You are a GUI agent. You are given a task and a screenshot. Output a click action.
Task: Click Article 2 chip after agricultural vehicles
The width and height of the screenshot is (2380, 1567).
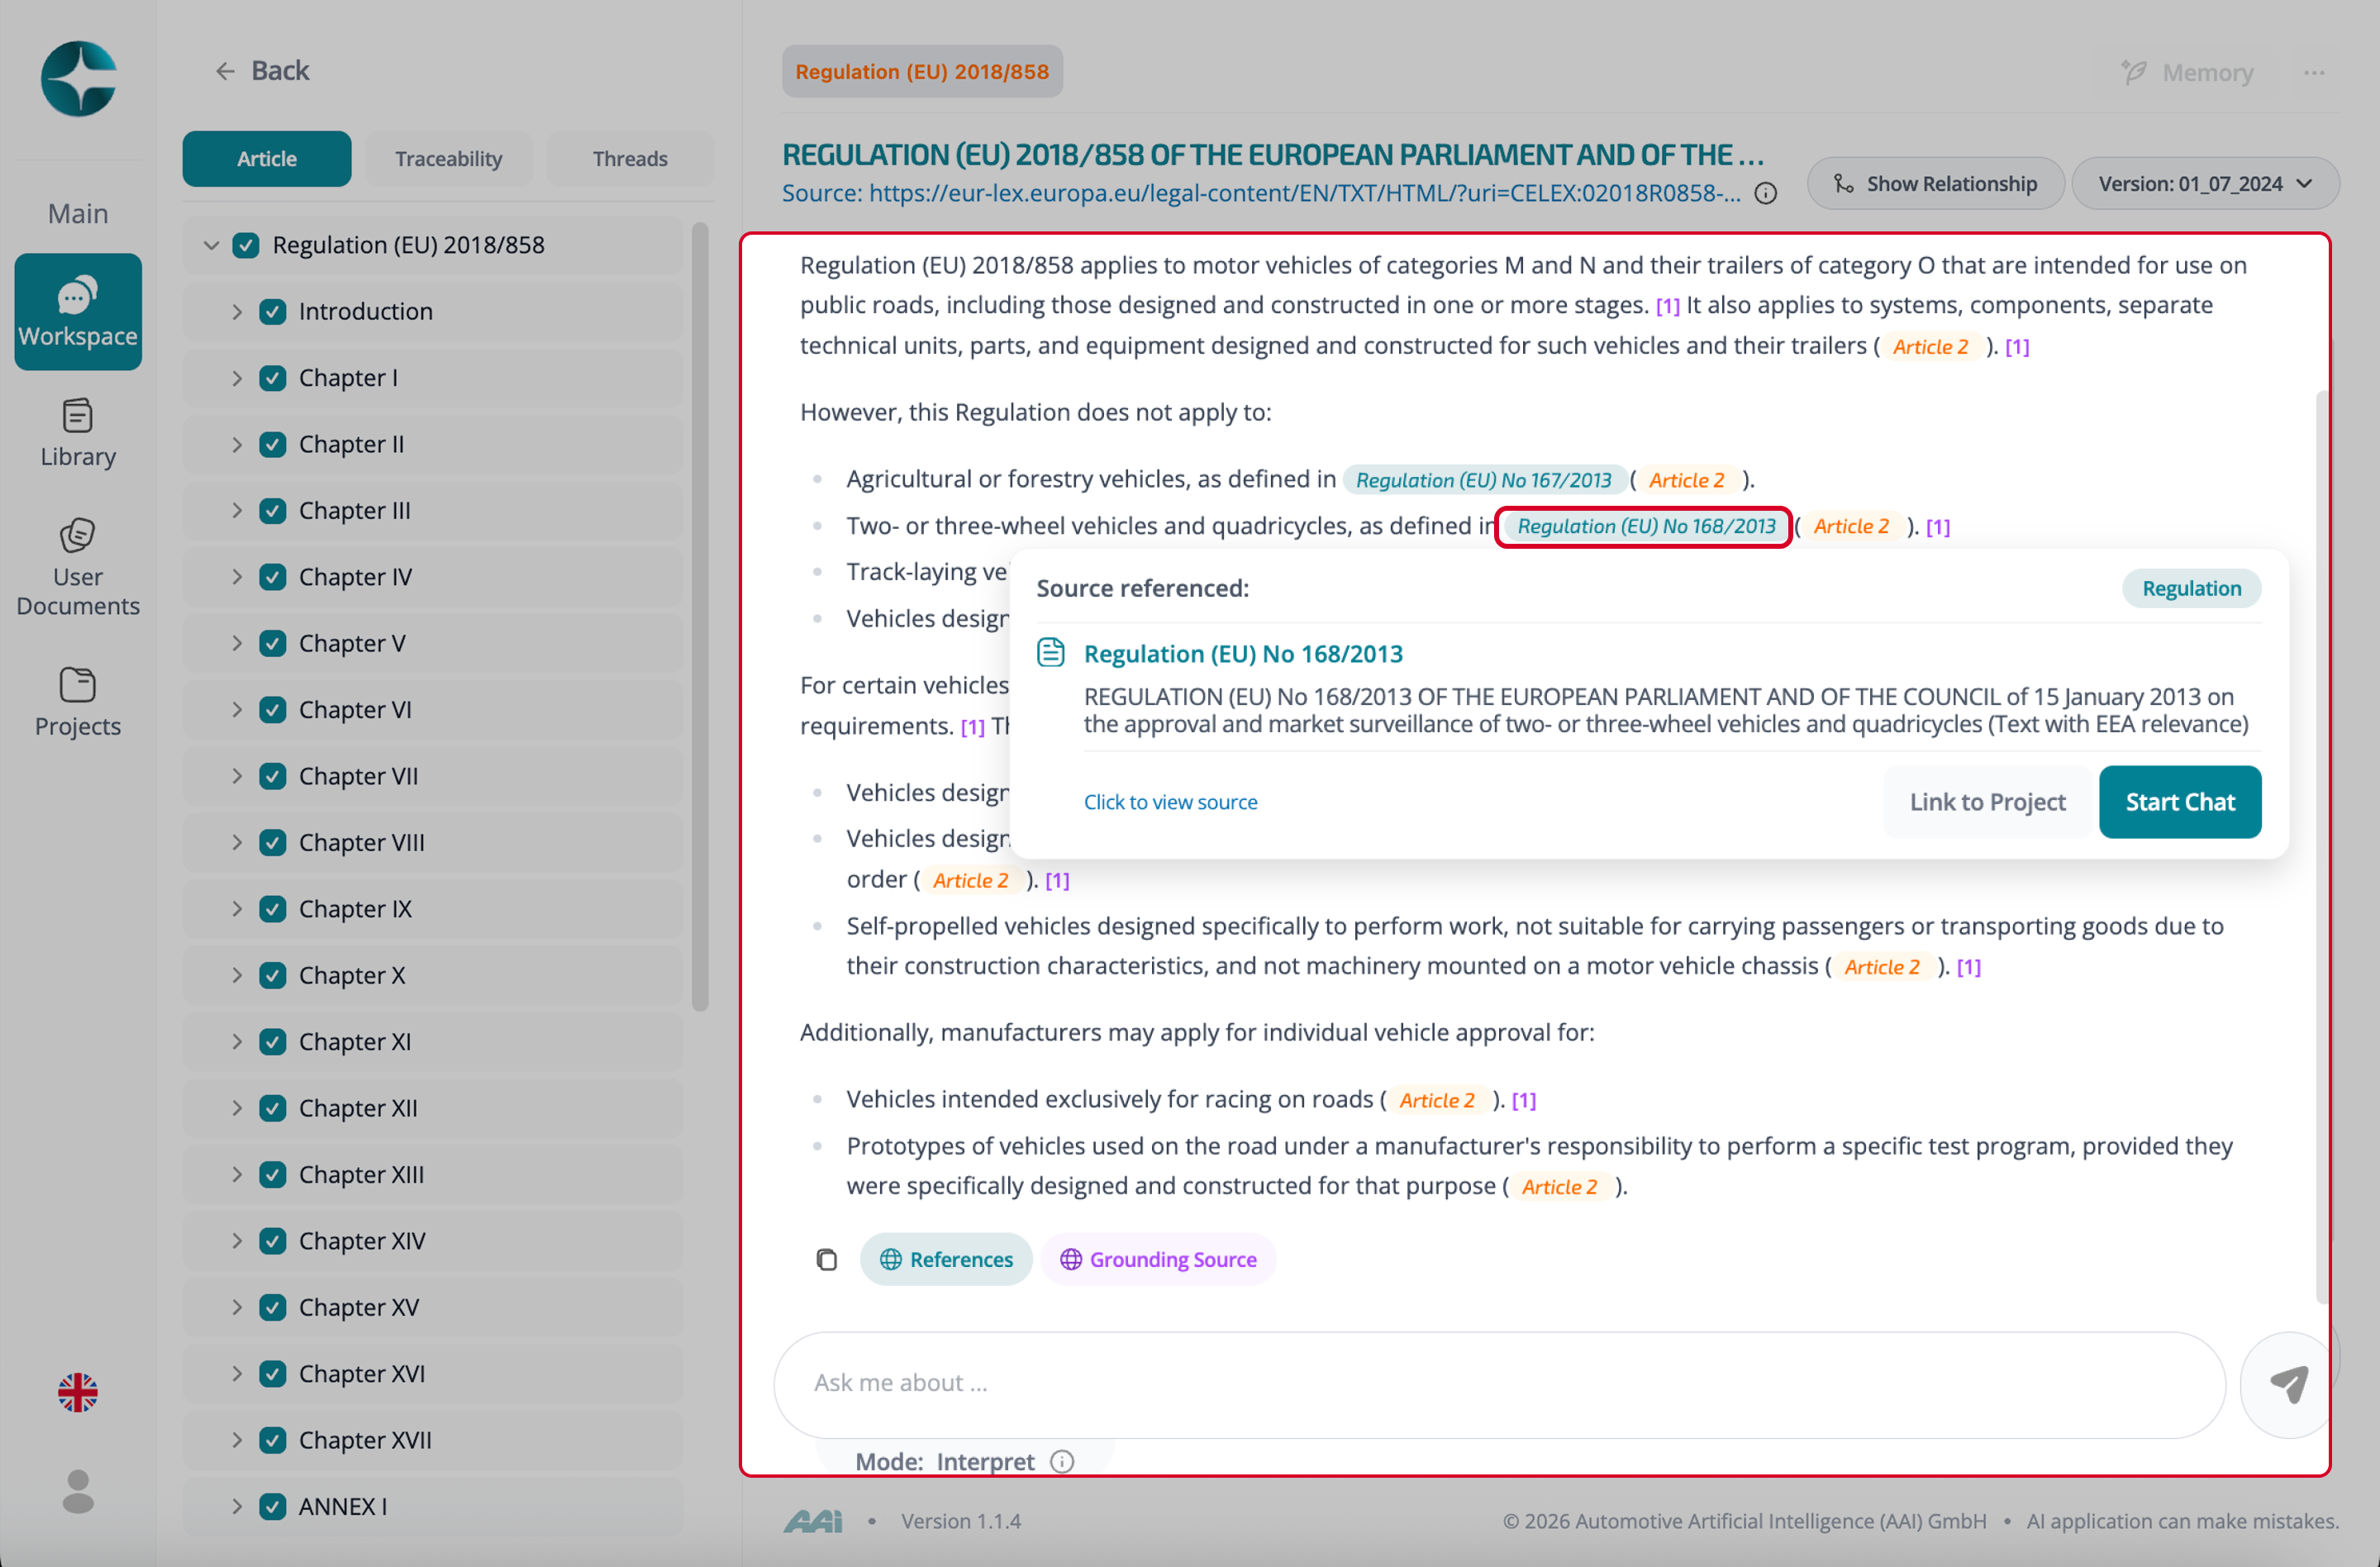1686,480
